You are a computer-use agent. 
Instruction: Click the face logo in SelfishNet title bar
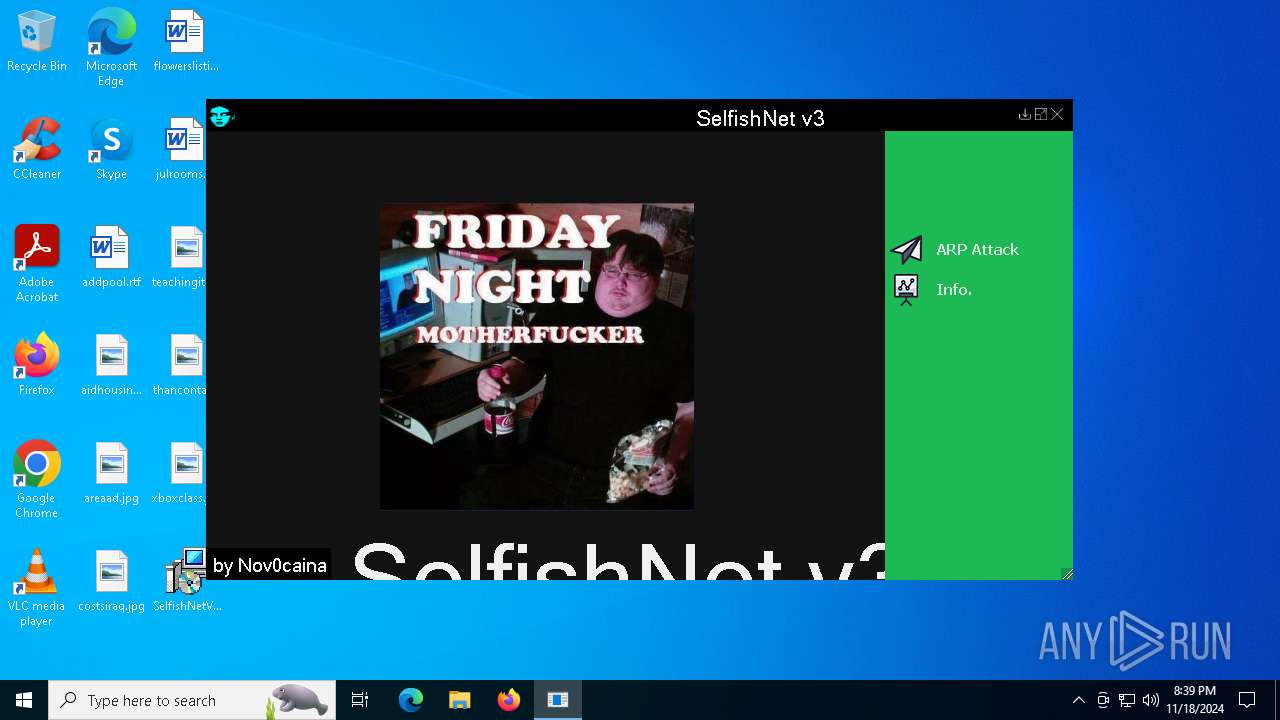[221, 116]
